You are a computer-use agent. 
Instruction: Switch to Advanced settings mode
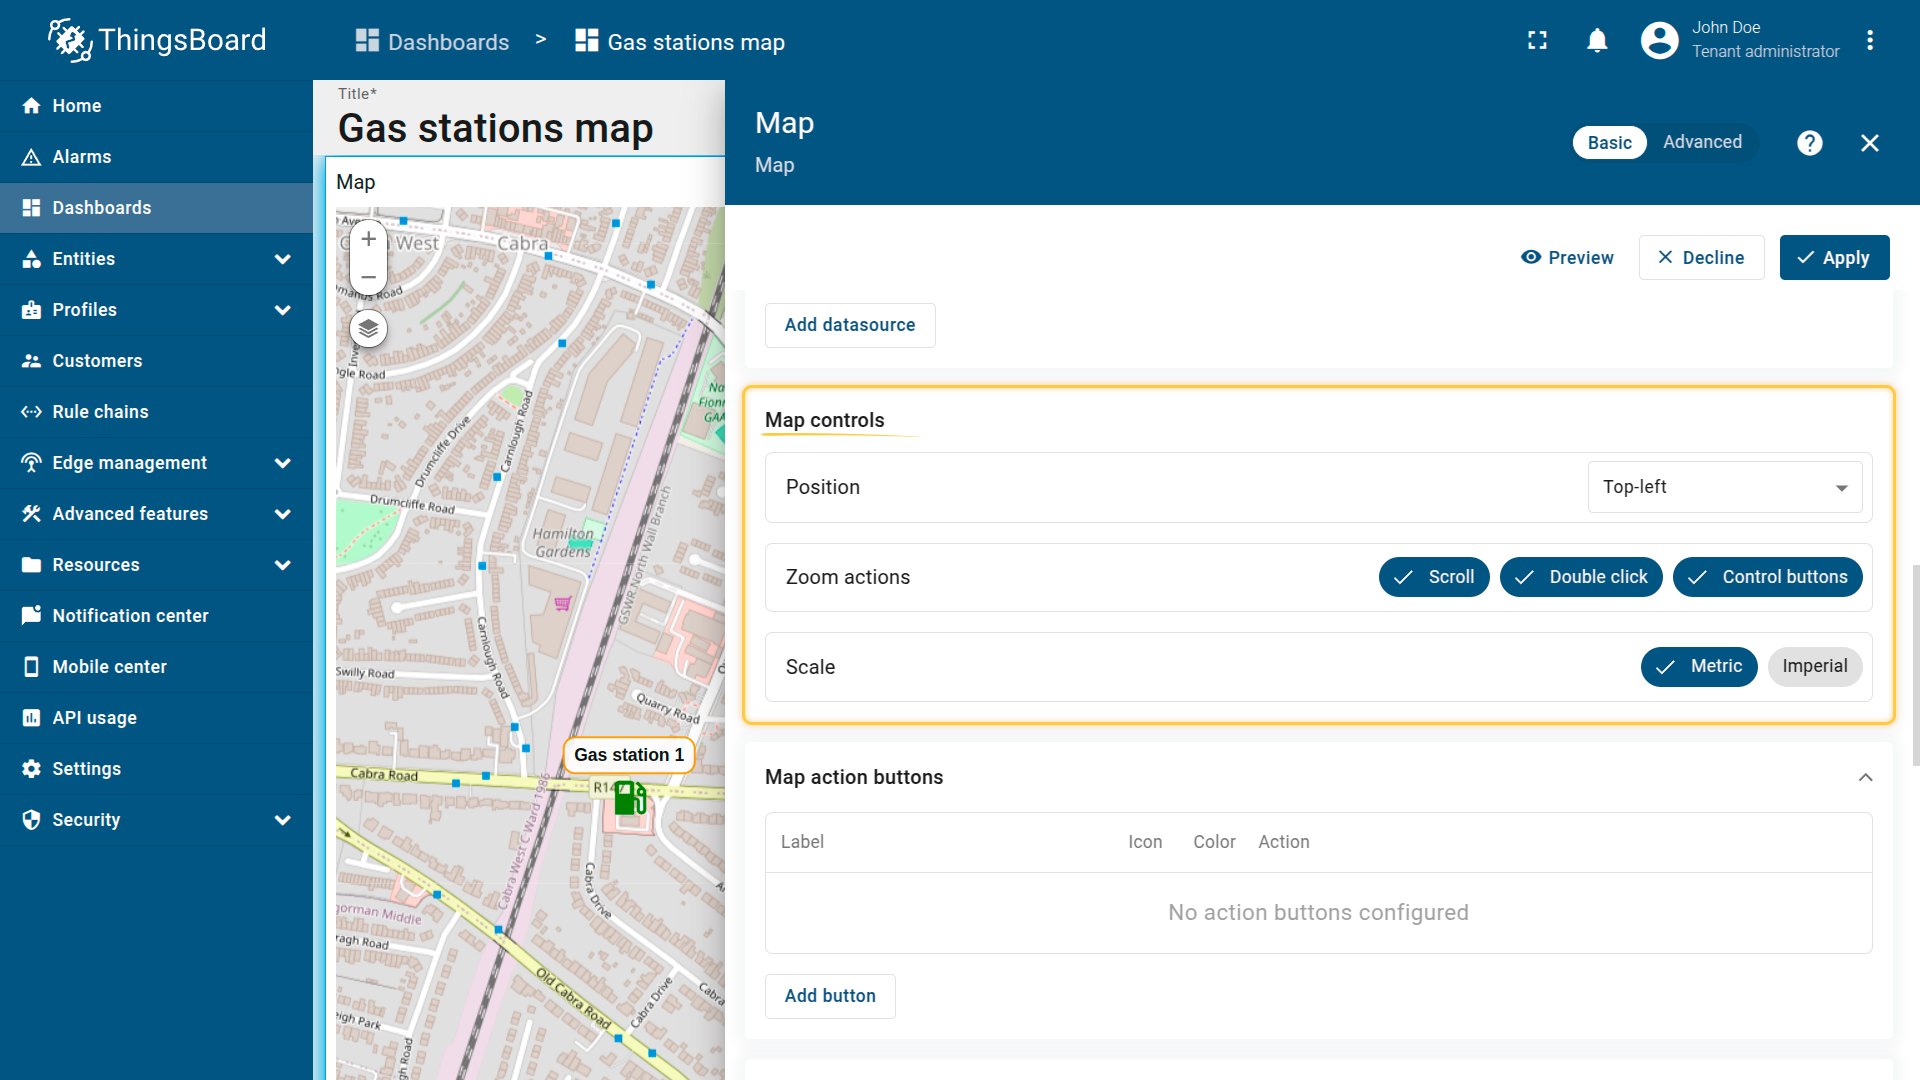[x=1702, y=142]
